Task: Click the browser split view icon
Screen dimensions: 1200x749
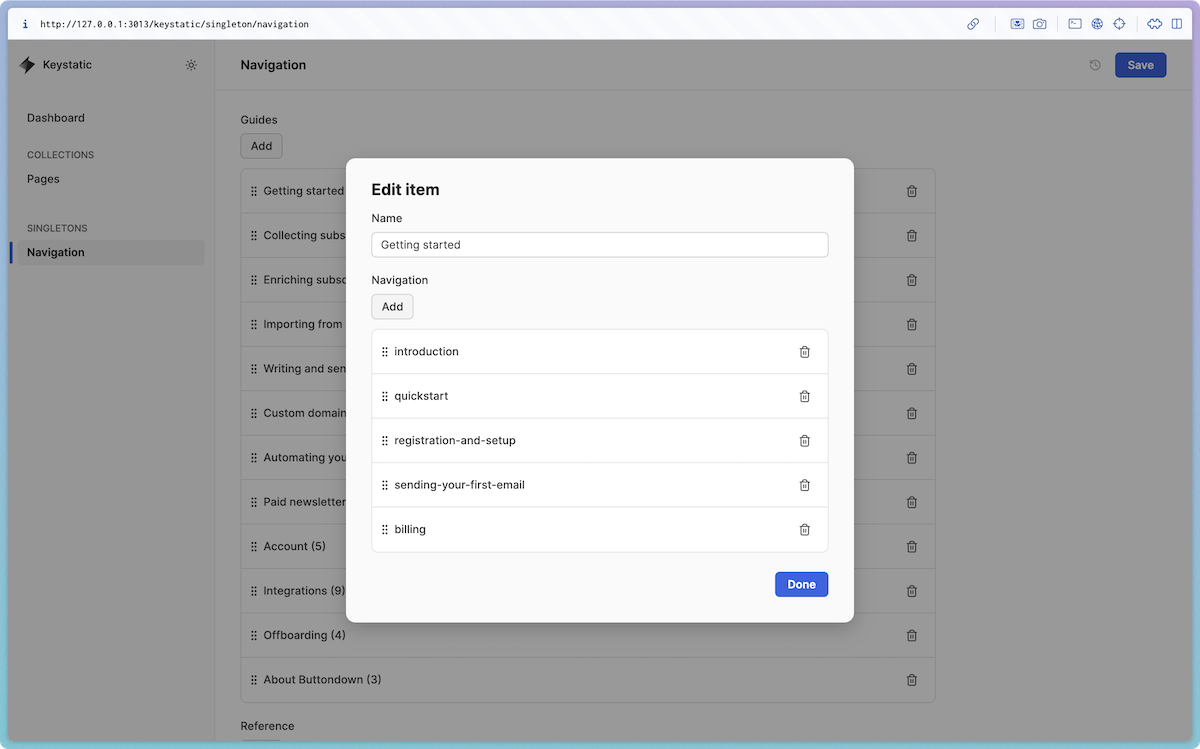Action: click(1177, 24)
